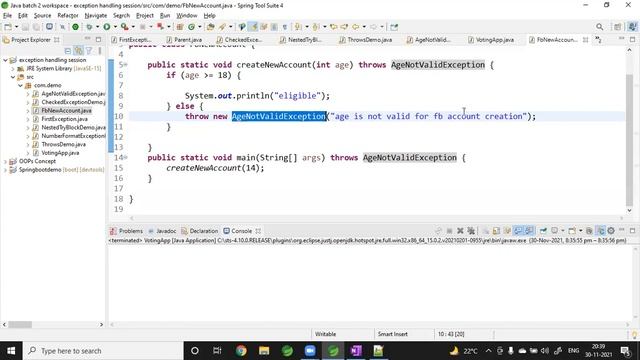Toggle Word Wrap in Console toolbar
This screenshot has width=640, height=360.
tap(507, 231)
